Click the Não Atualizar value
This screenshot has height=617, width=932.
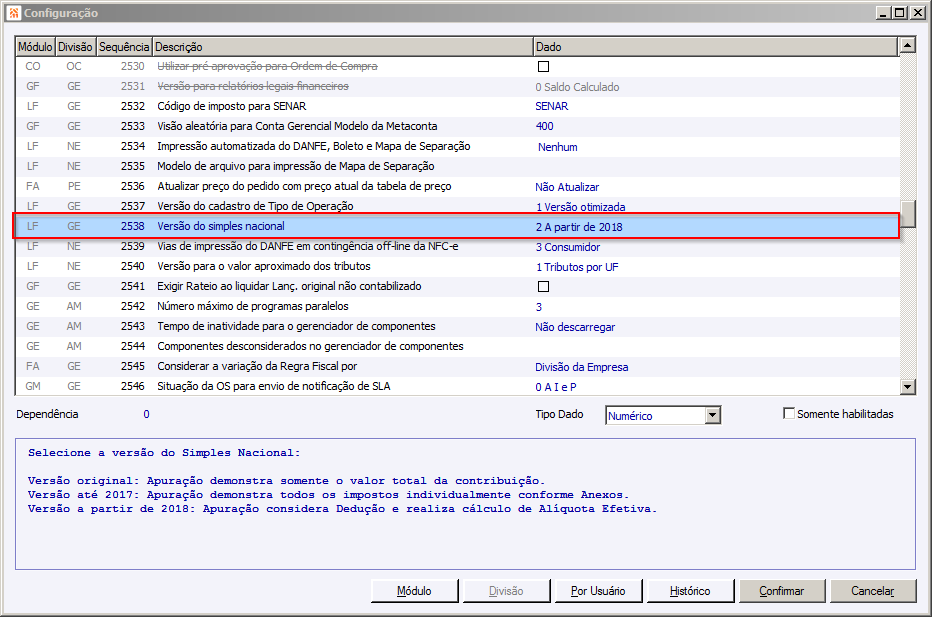click(x=567, y=187)
